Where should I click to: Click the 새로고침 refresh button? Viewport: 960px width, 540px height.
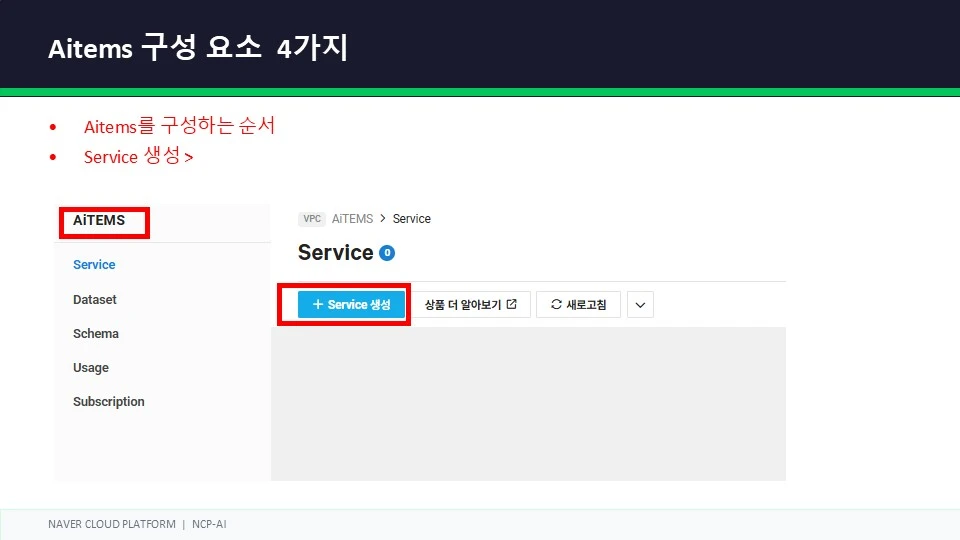[579, 304]
